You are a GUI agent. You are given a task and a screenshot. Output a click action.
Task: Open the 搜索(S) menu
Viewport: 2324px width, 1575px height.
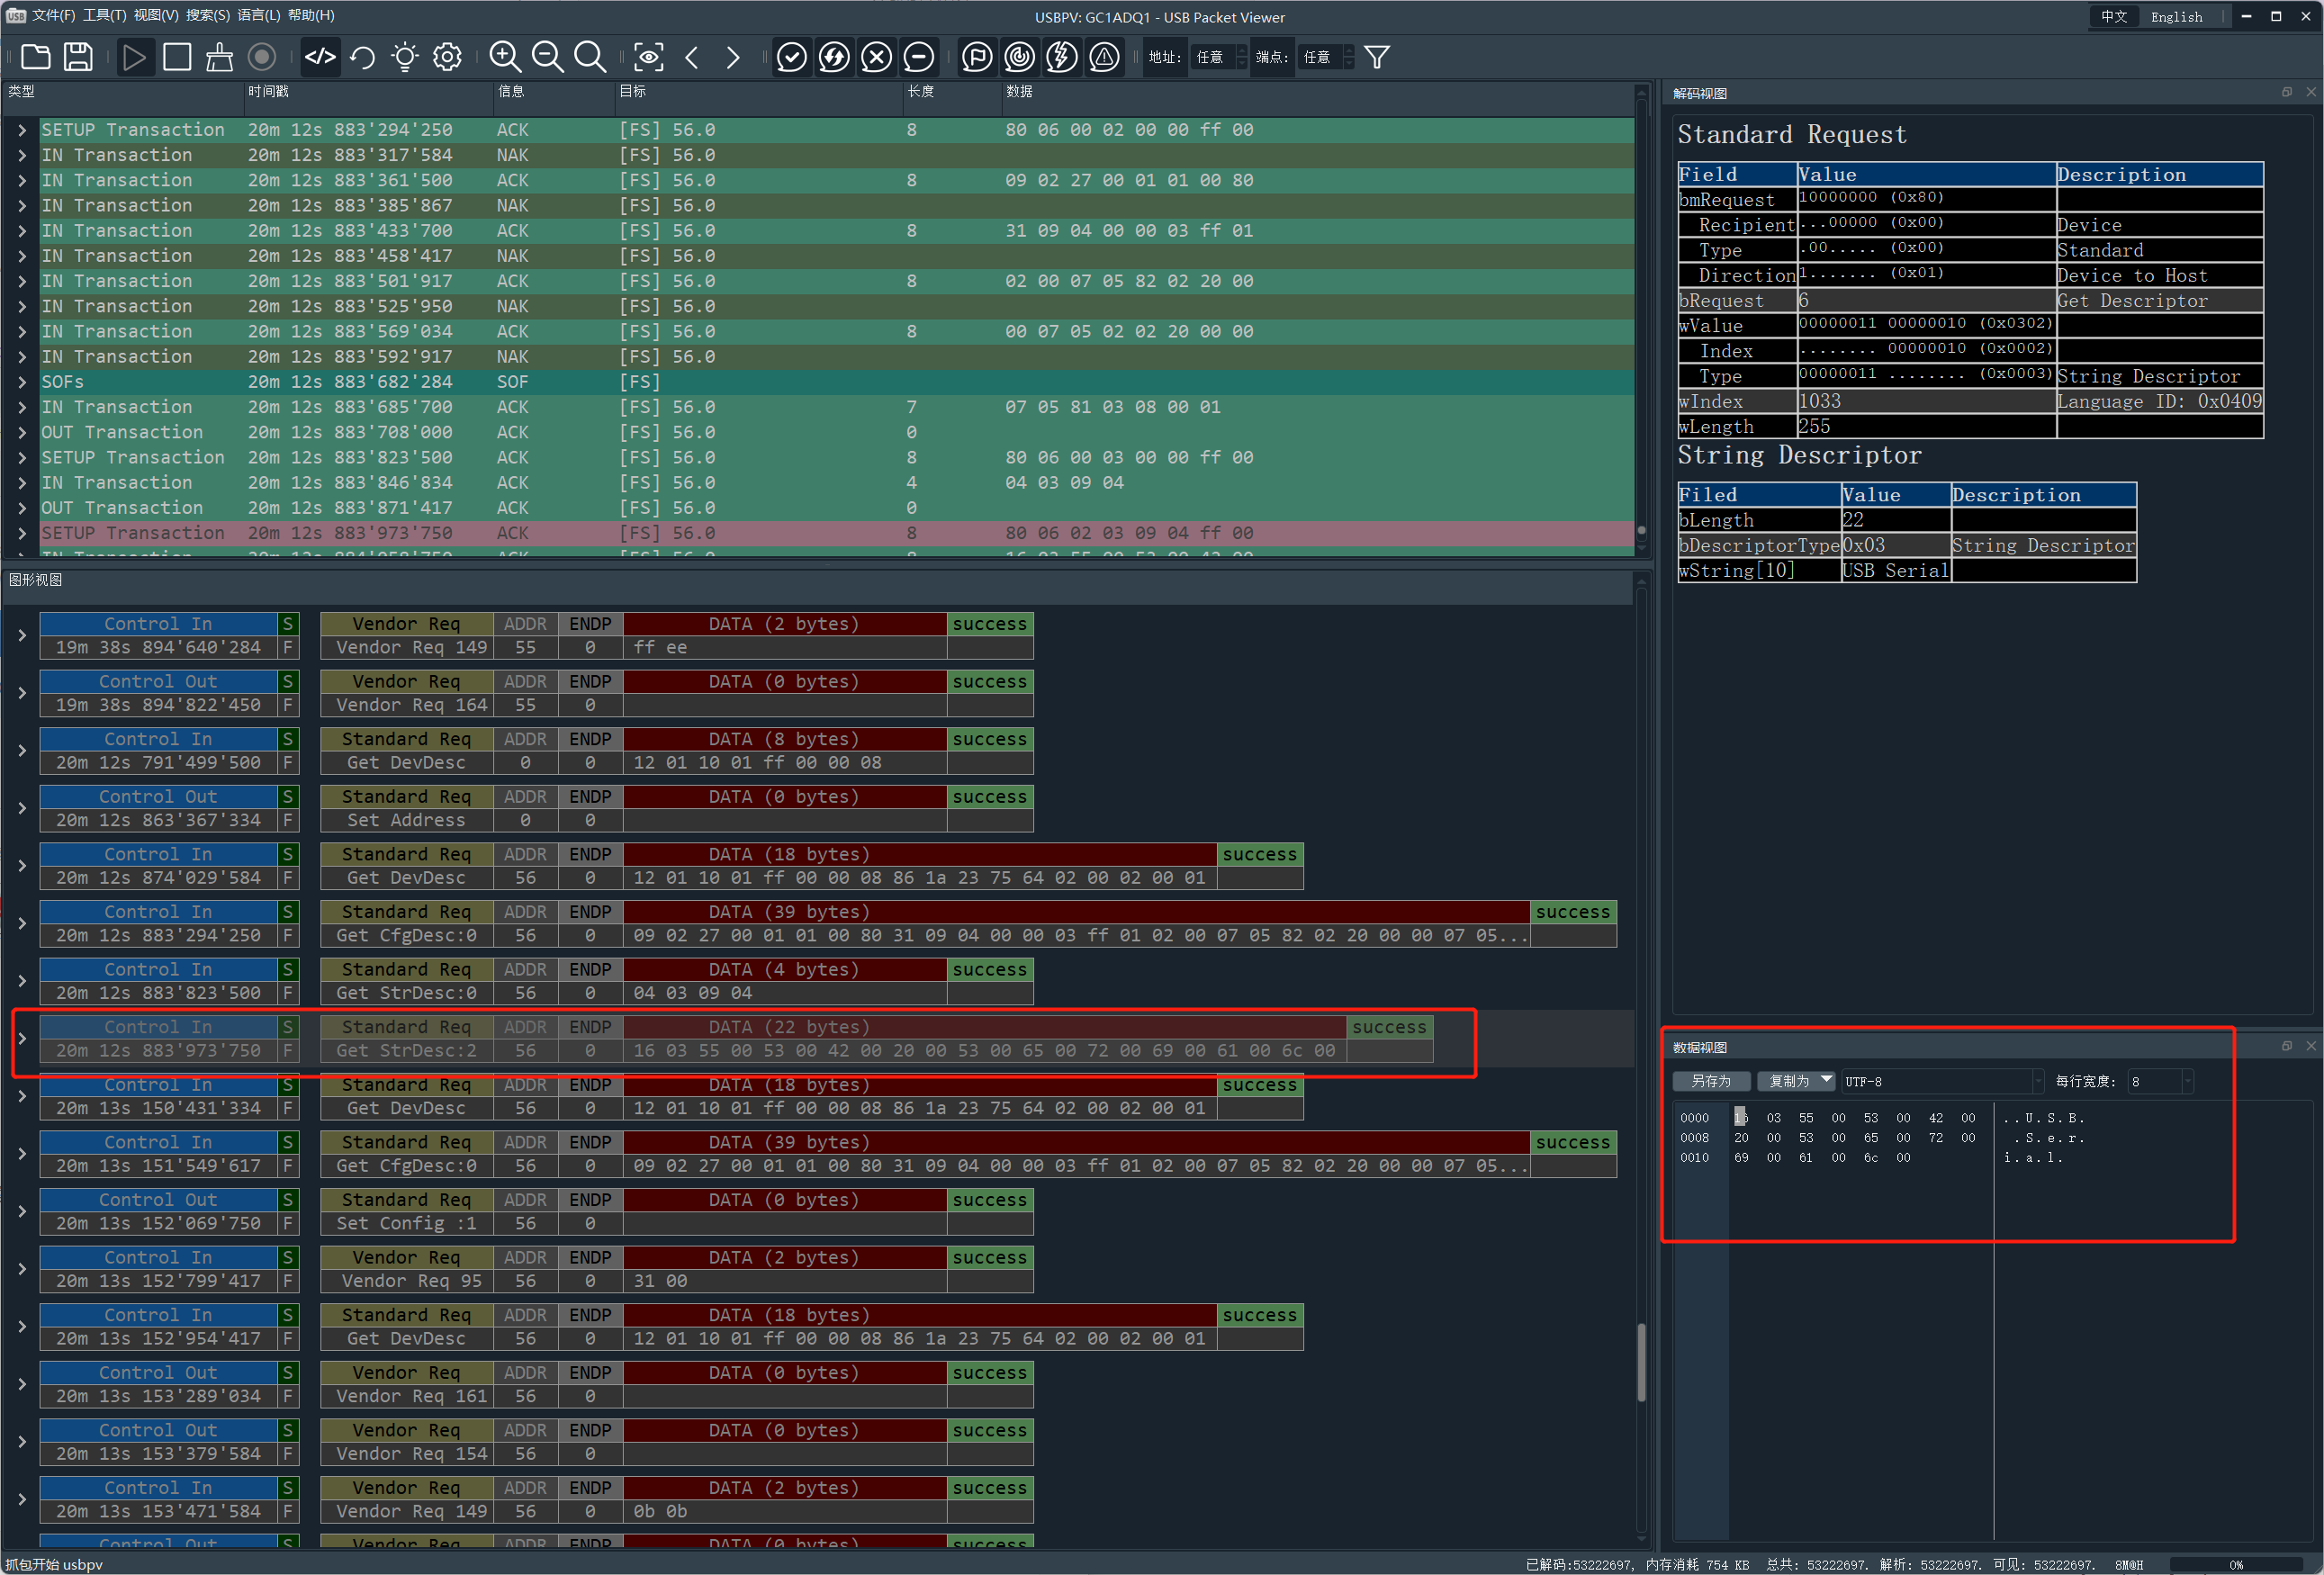(x=208, y=15)
